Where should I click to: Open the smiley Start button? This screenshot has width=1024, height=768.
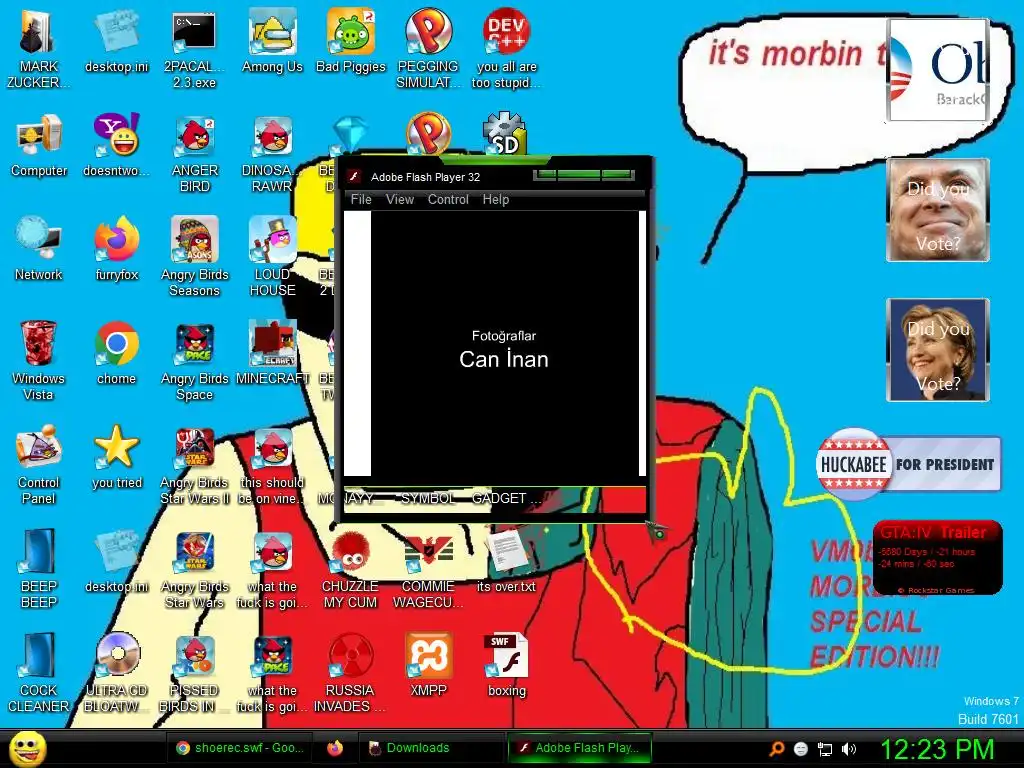click(27, 748)
